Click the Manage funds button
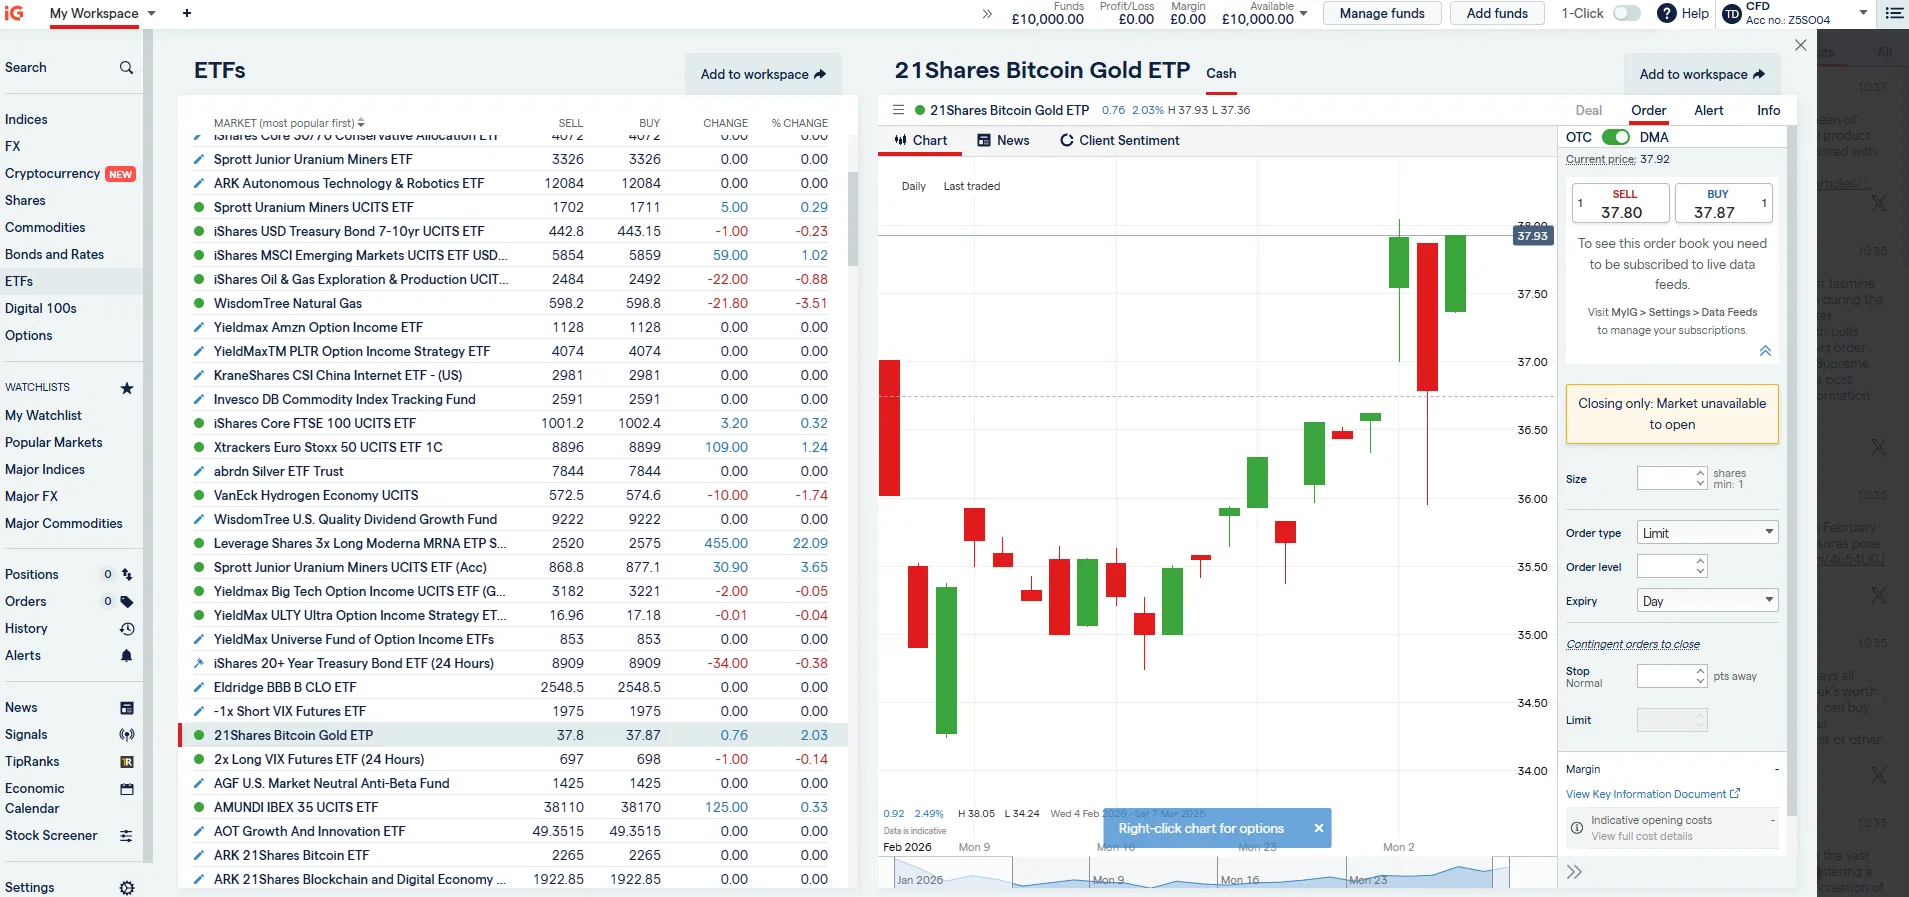Screen dimensions: 1909x897 click(x=1382, y=13)
